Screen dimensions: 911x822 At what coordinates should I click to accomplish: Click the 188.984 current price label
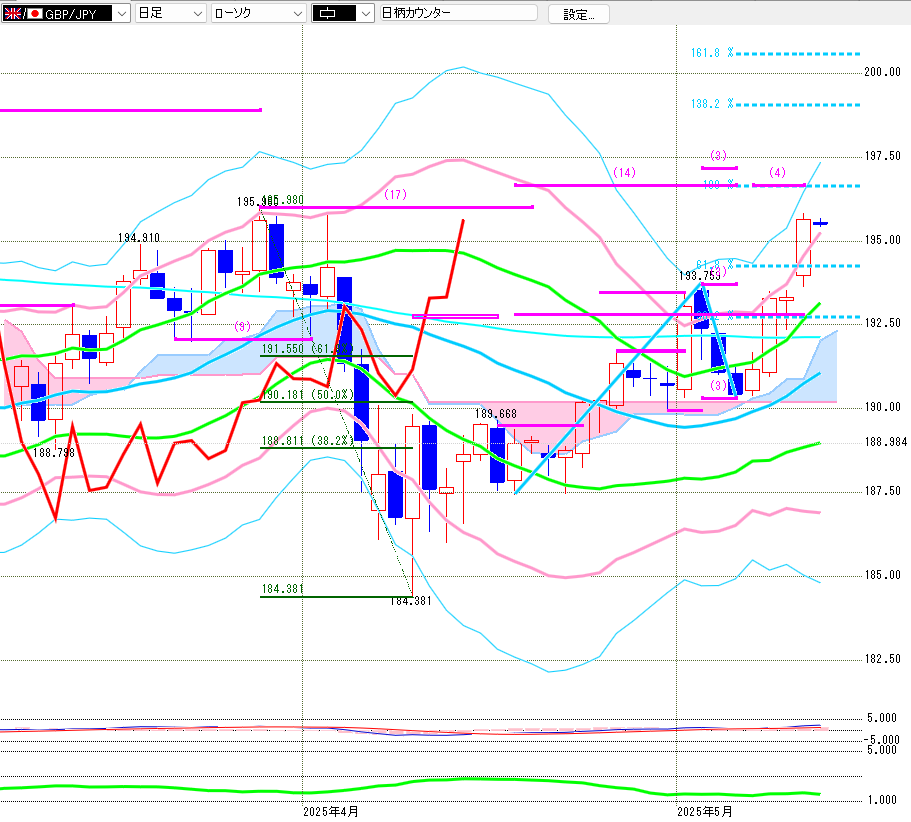coord(885,443)
